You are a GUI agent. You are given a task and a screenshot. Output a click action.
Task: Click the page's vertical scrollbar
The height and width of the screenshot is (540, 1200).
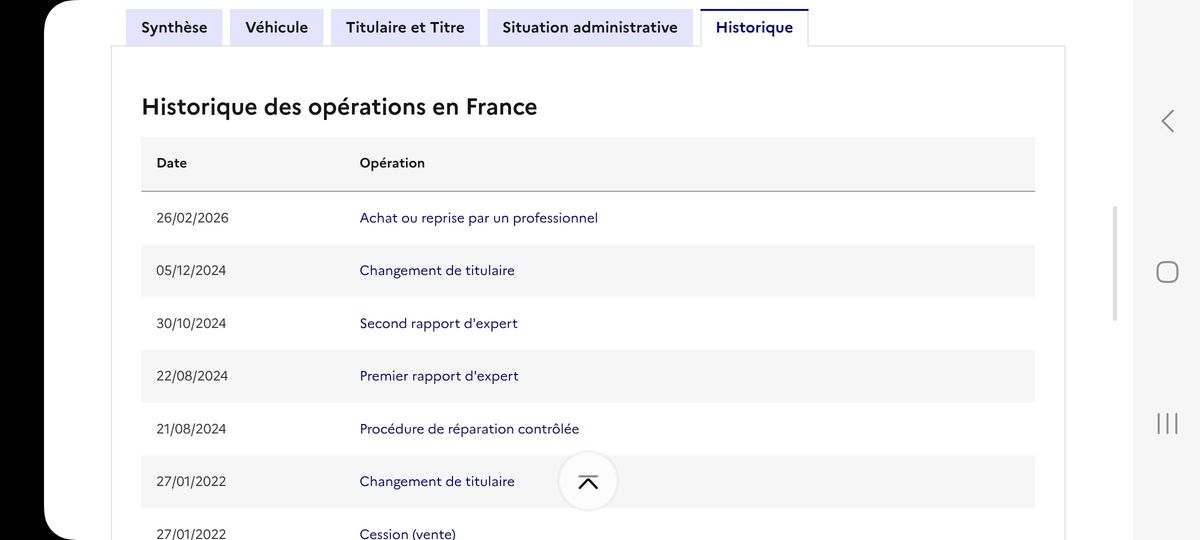coord(1115,264)
